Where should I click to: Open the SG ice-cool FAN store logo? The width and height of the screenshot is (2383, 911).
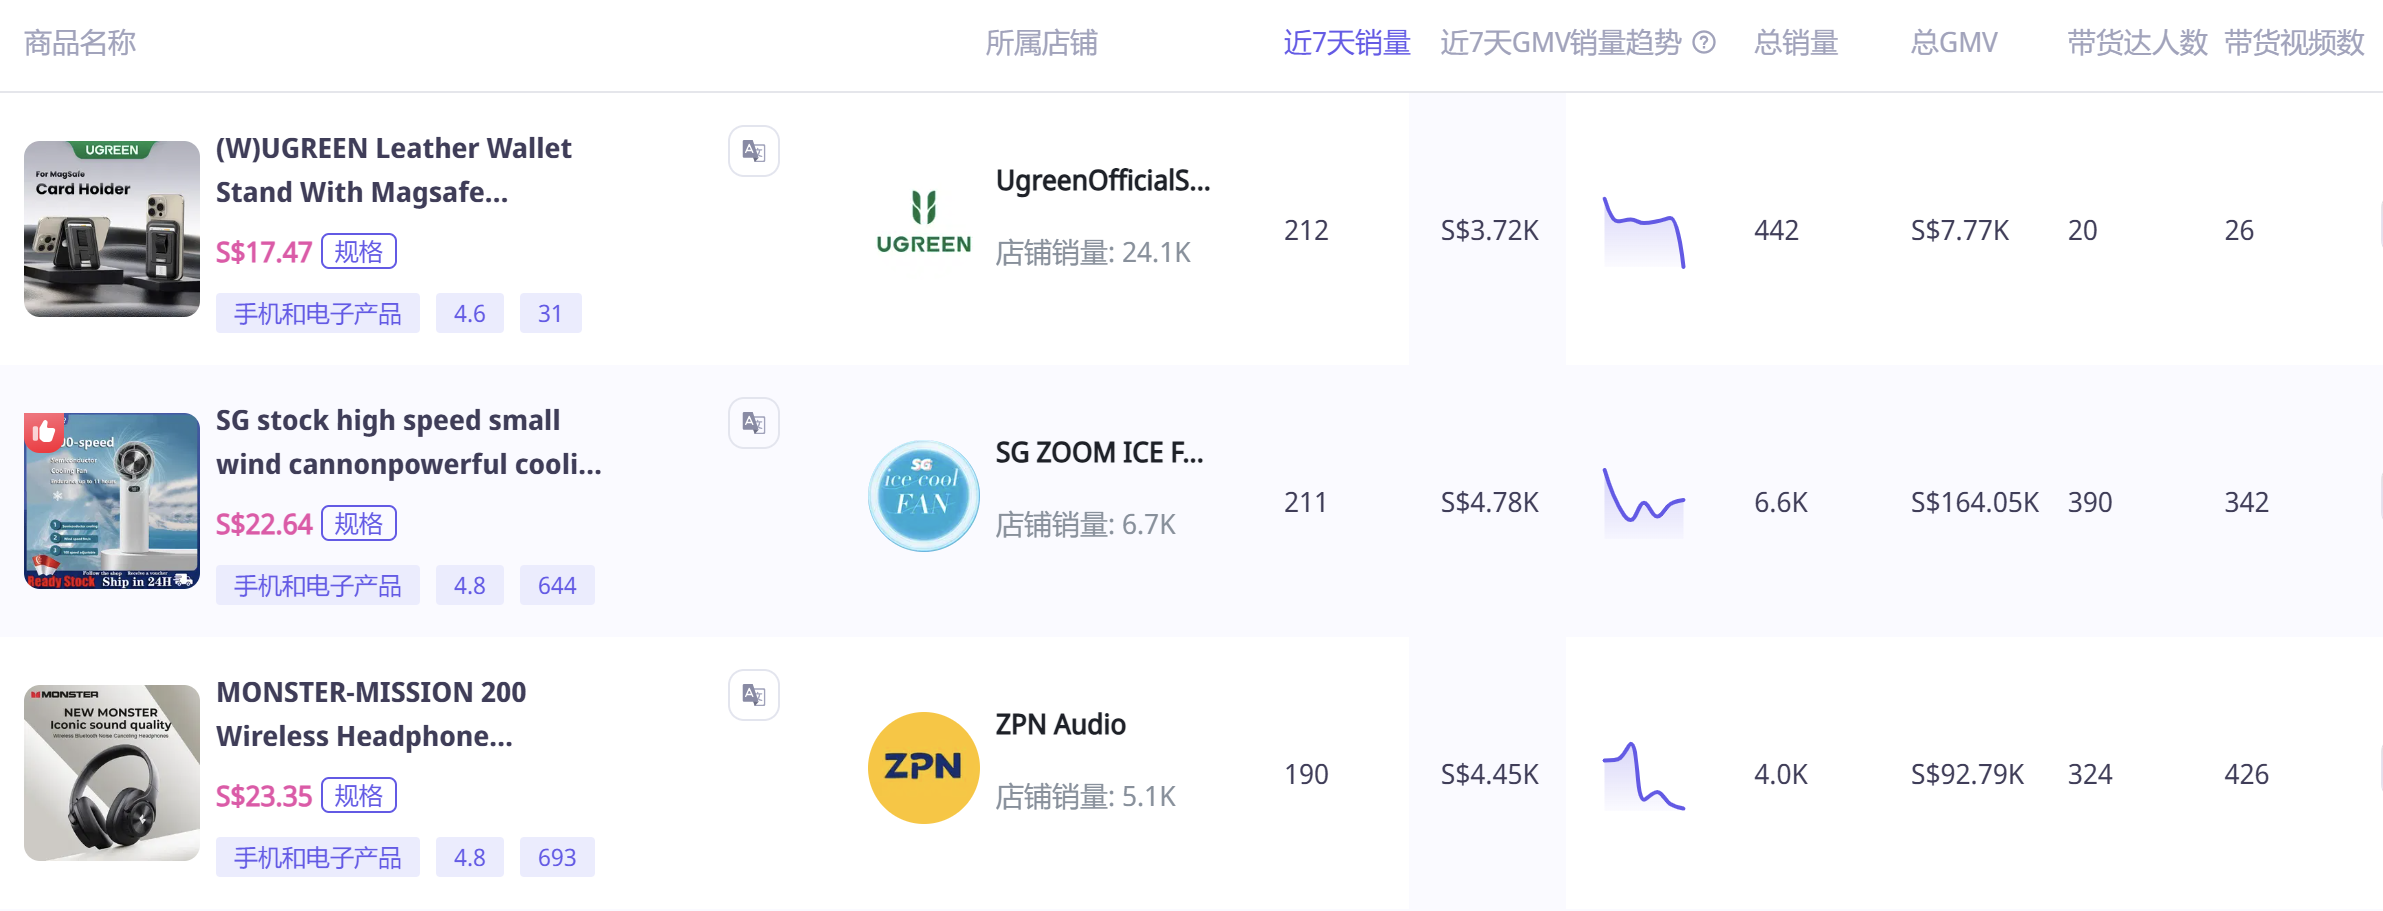pos(923,495)
